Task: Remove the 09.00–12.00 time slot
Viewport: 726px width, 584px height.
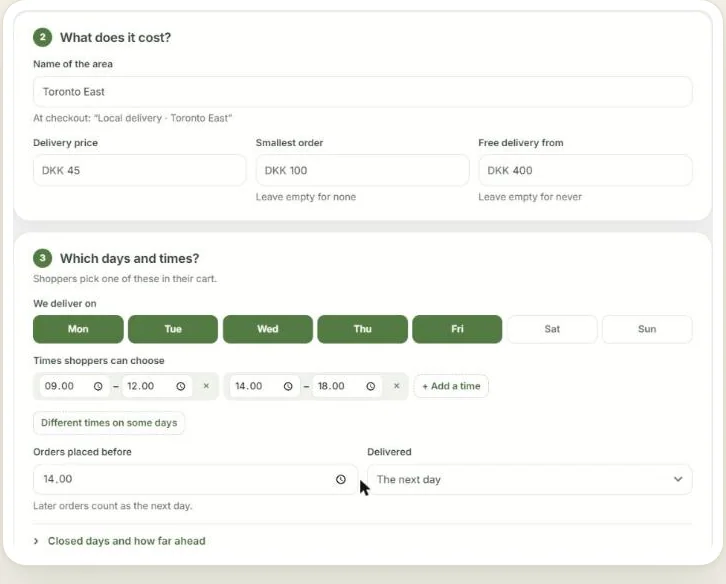Action: 207,386
